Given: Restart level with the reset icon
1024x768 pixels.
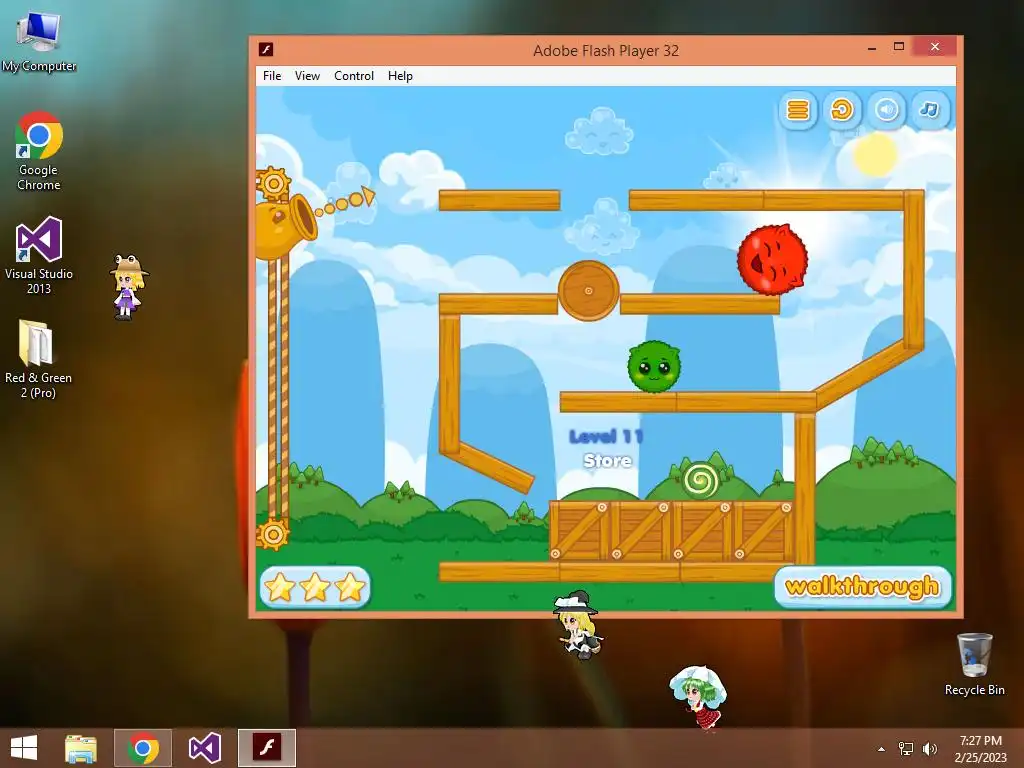Looking at the screenshot, I should (x=842, y=110).
